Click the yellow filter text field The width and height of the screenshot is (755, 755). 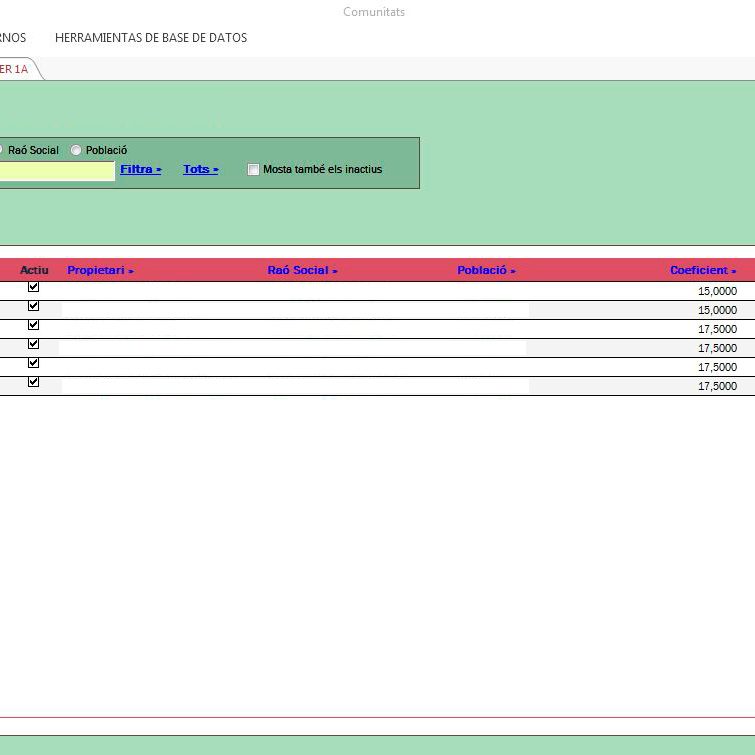55,170
